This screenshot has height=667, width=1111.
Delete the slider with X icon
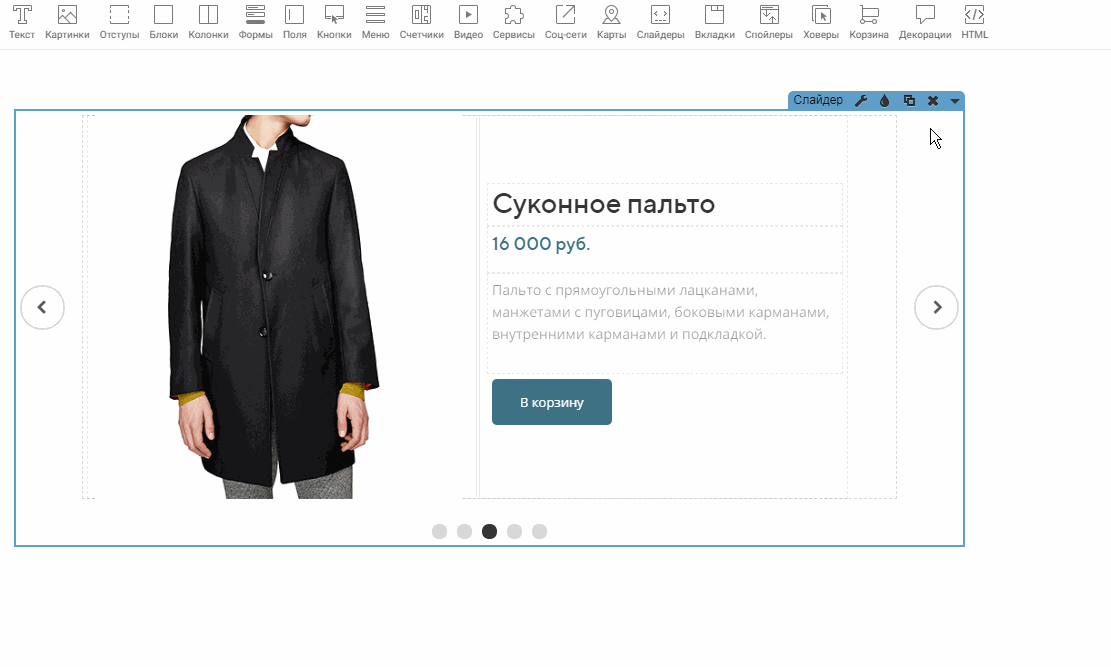pyautogui.click(x=933, y=101)
